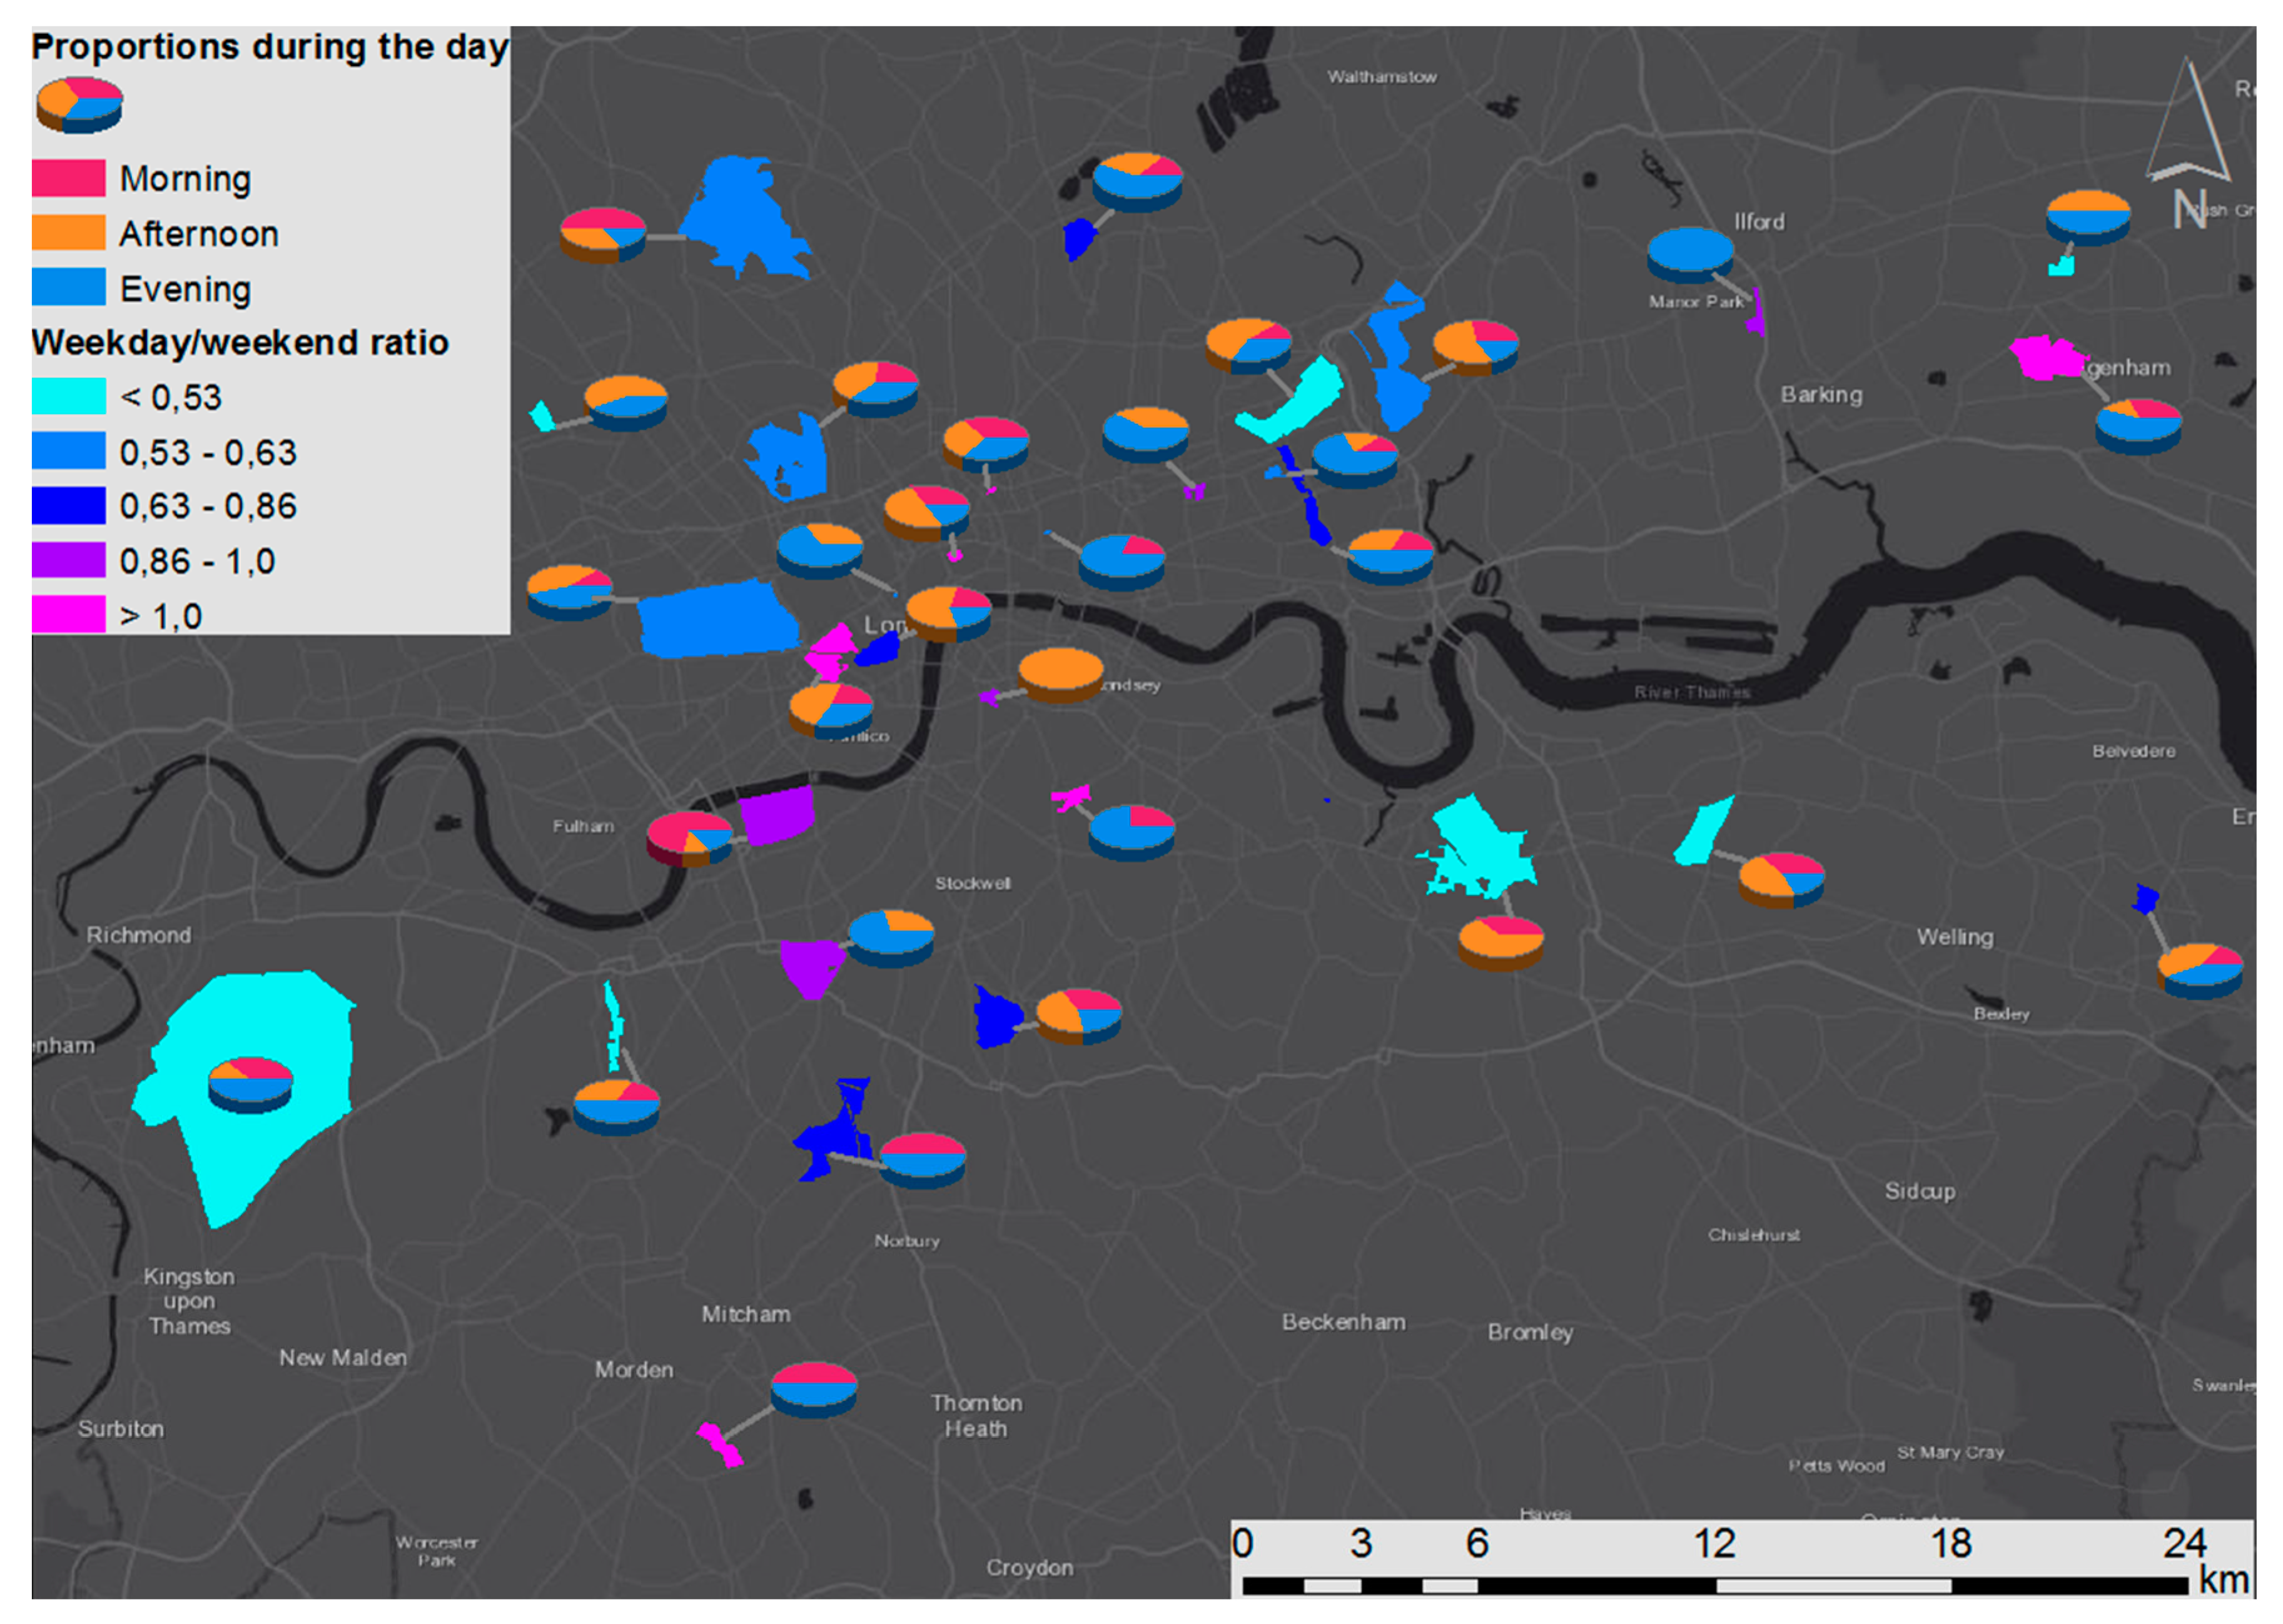Viewport: 2283px width, 1624px height.
Task: Click the magenta '> 1,0' ratio swatch
Action: pos(68,614)
